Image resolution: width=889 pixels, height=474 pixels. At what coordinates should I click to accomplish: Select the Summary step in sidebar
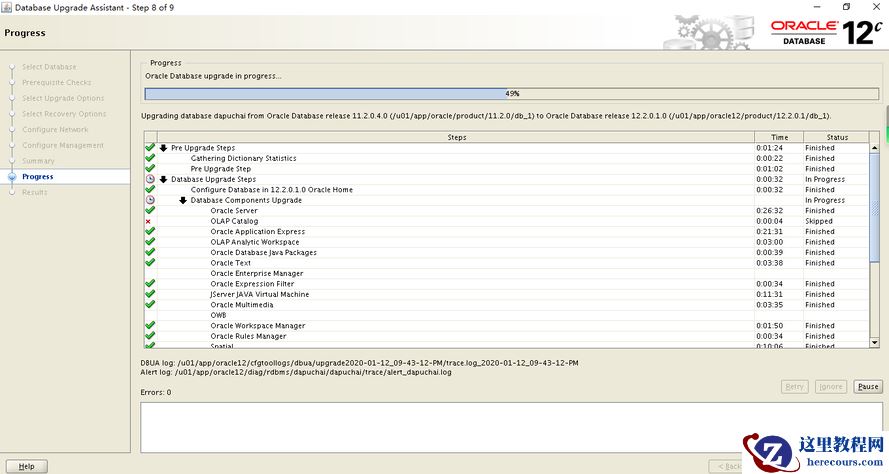(38, 161)
